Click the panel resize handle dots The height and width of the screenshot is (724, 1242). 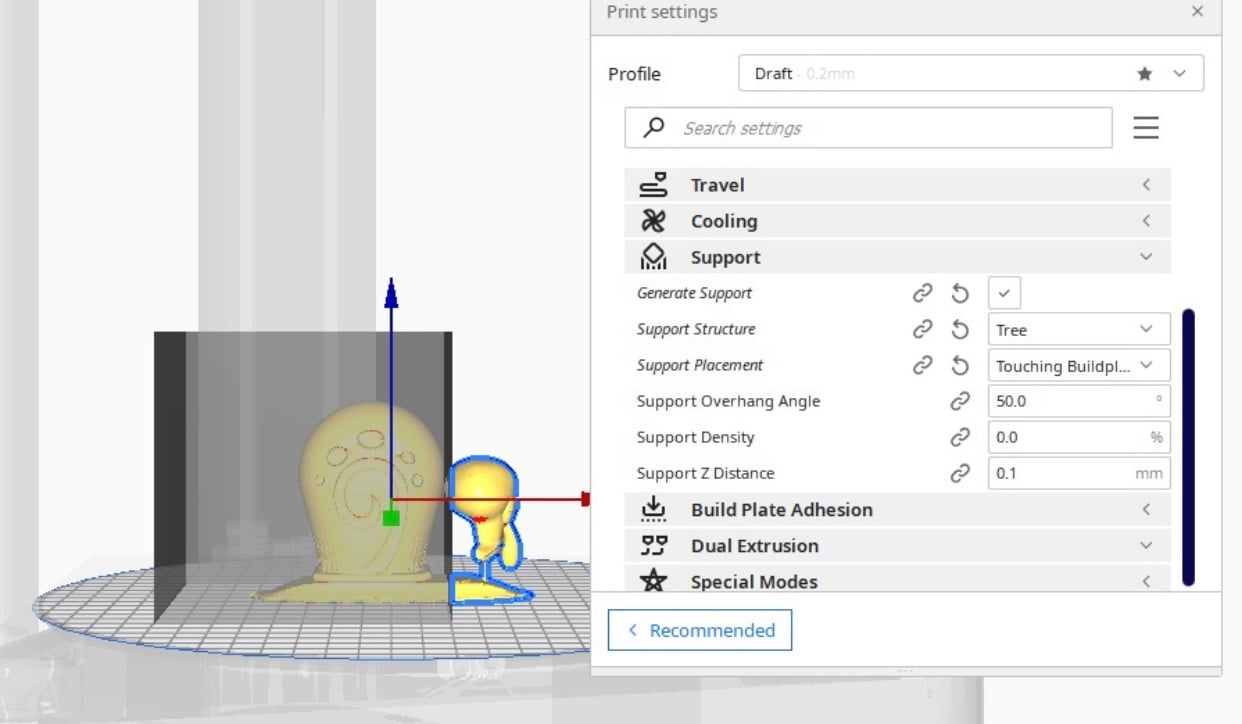[906, 671]
